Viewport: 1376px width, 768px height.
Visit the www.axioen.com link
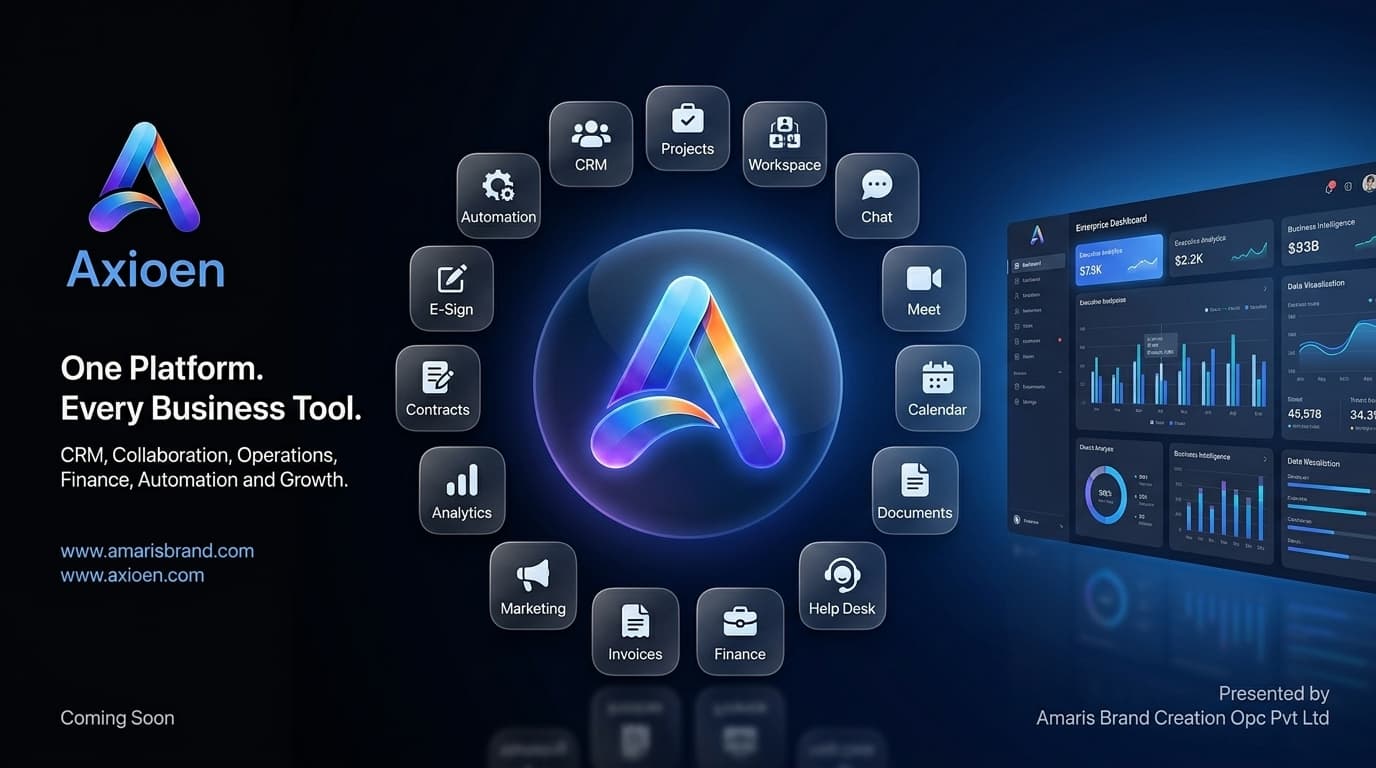(132, 575)
